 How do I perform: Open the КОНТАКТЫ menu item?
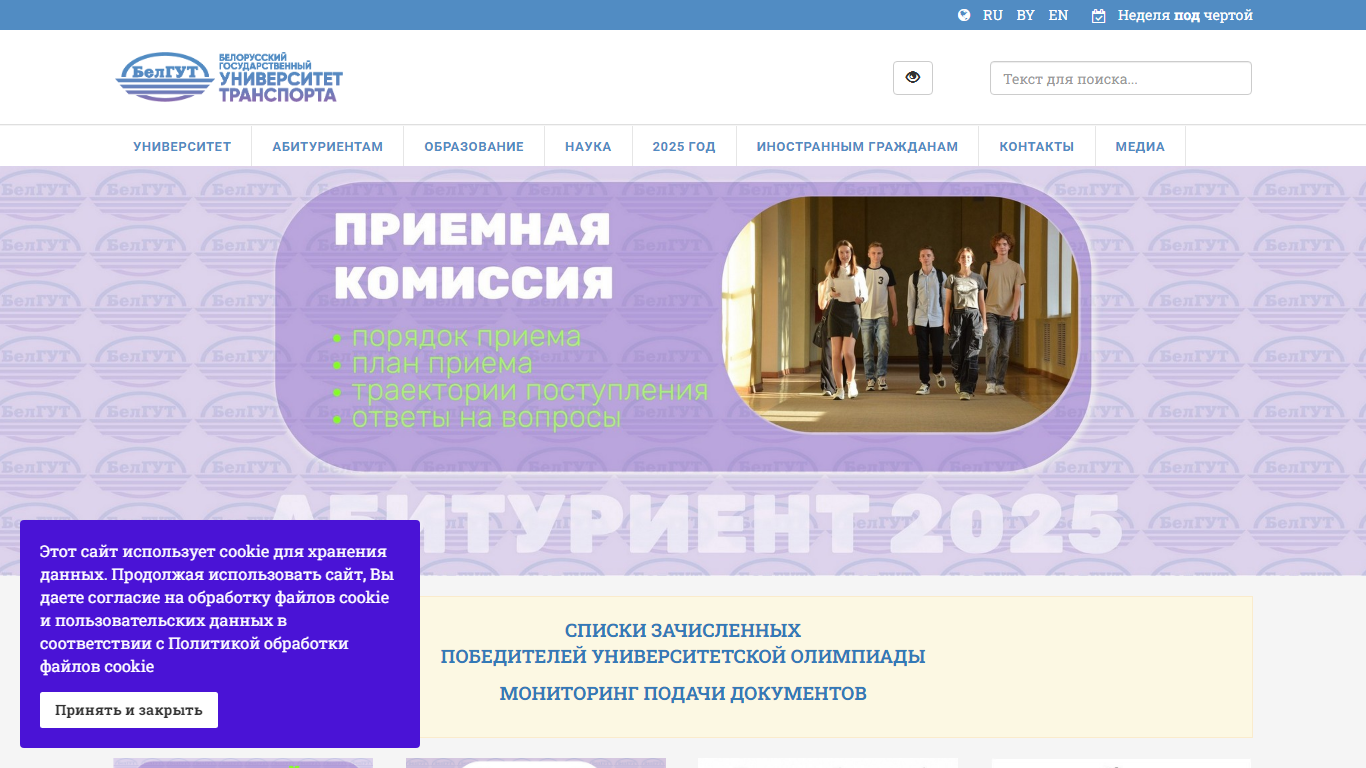coord(1037,146)
